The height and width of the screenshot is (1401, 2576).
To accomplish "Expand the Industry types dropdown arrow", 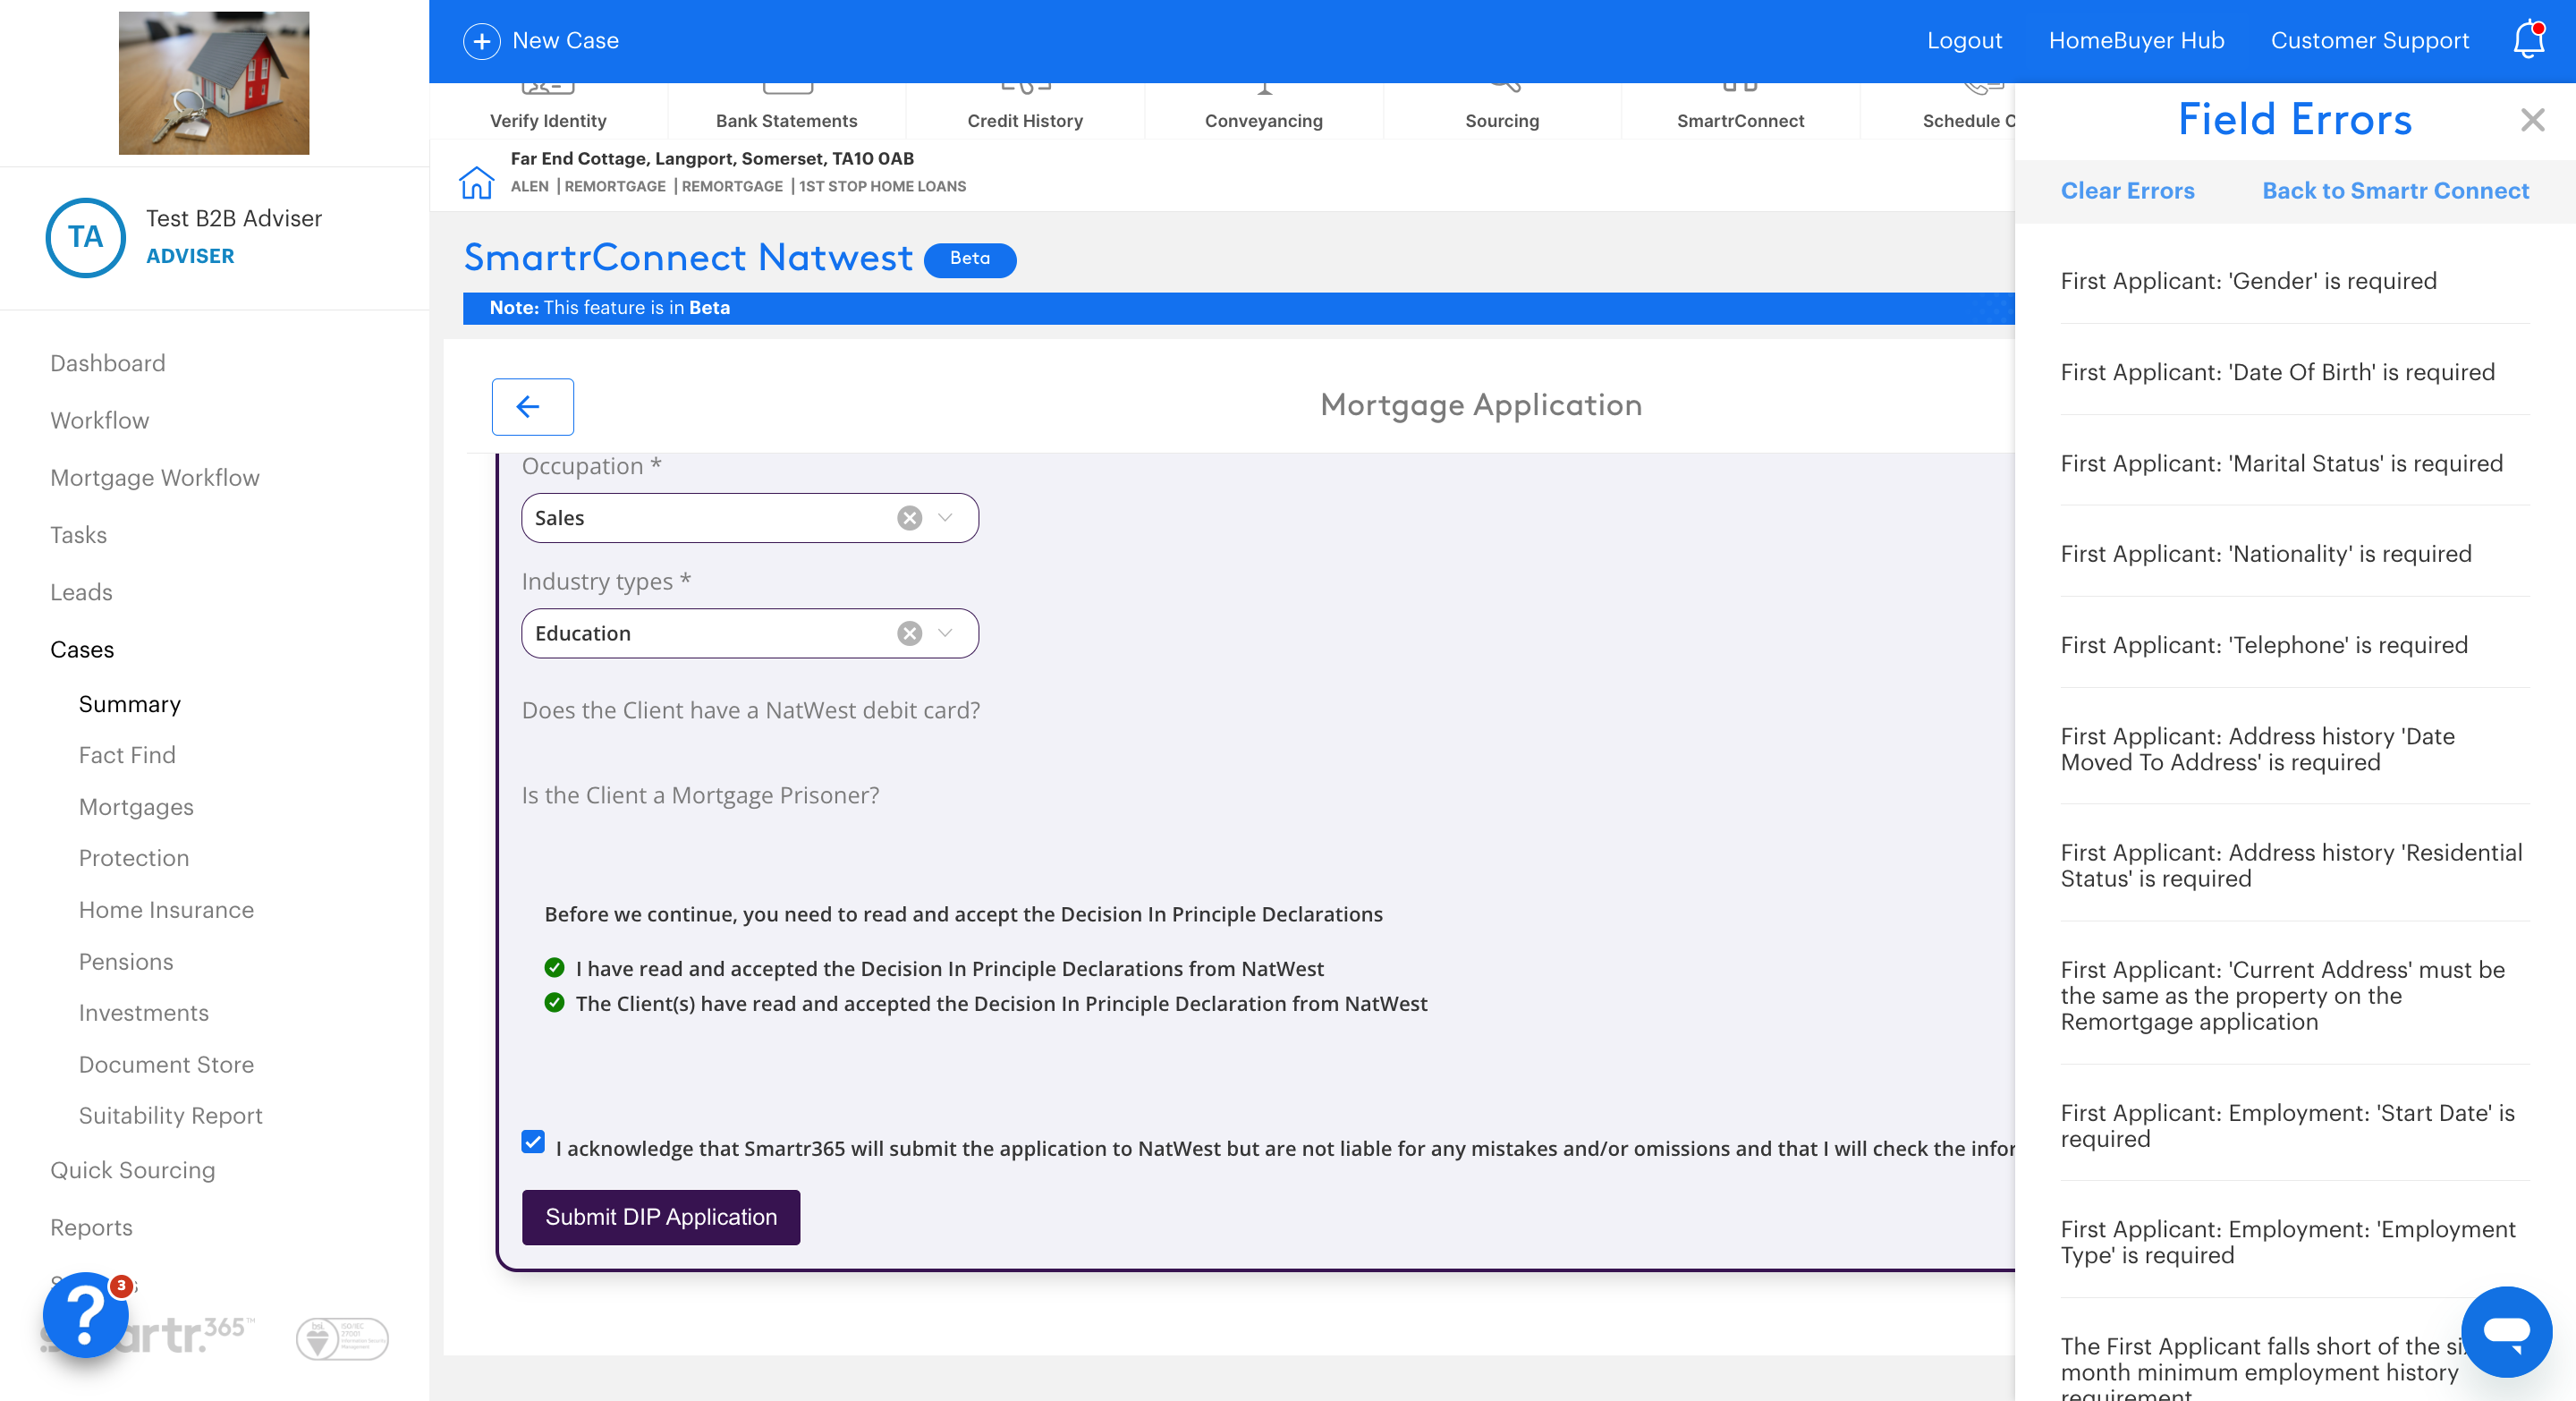I will point(945,633).
